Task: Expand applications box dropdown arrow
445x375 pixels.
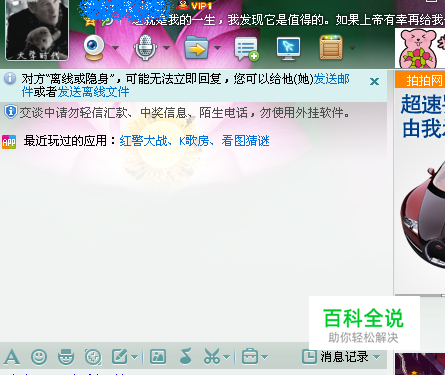Action: point(352,48)
